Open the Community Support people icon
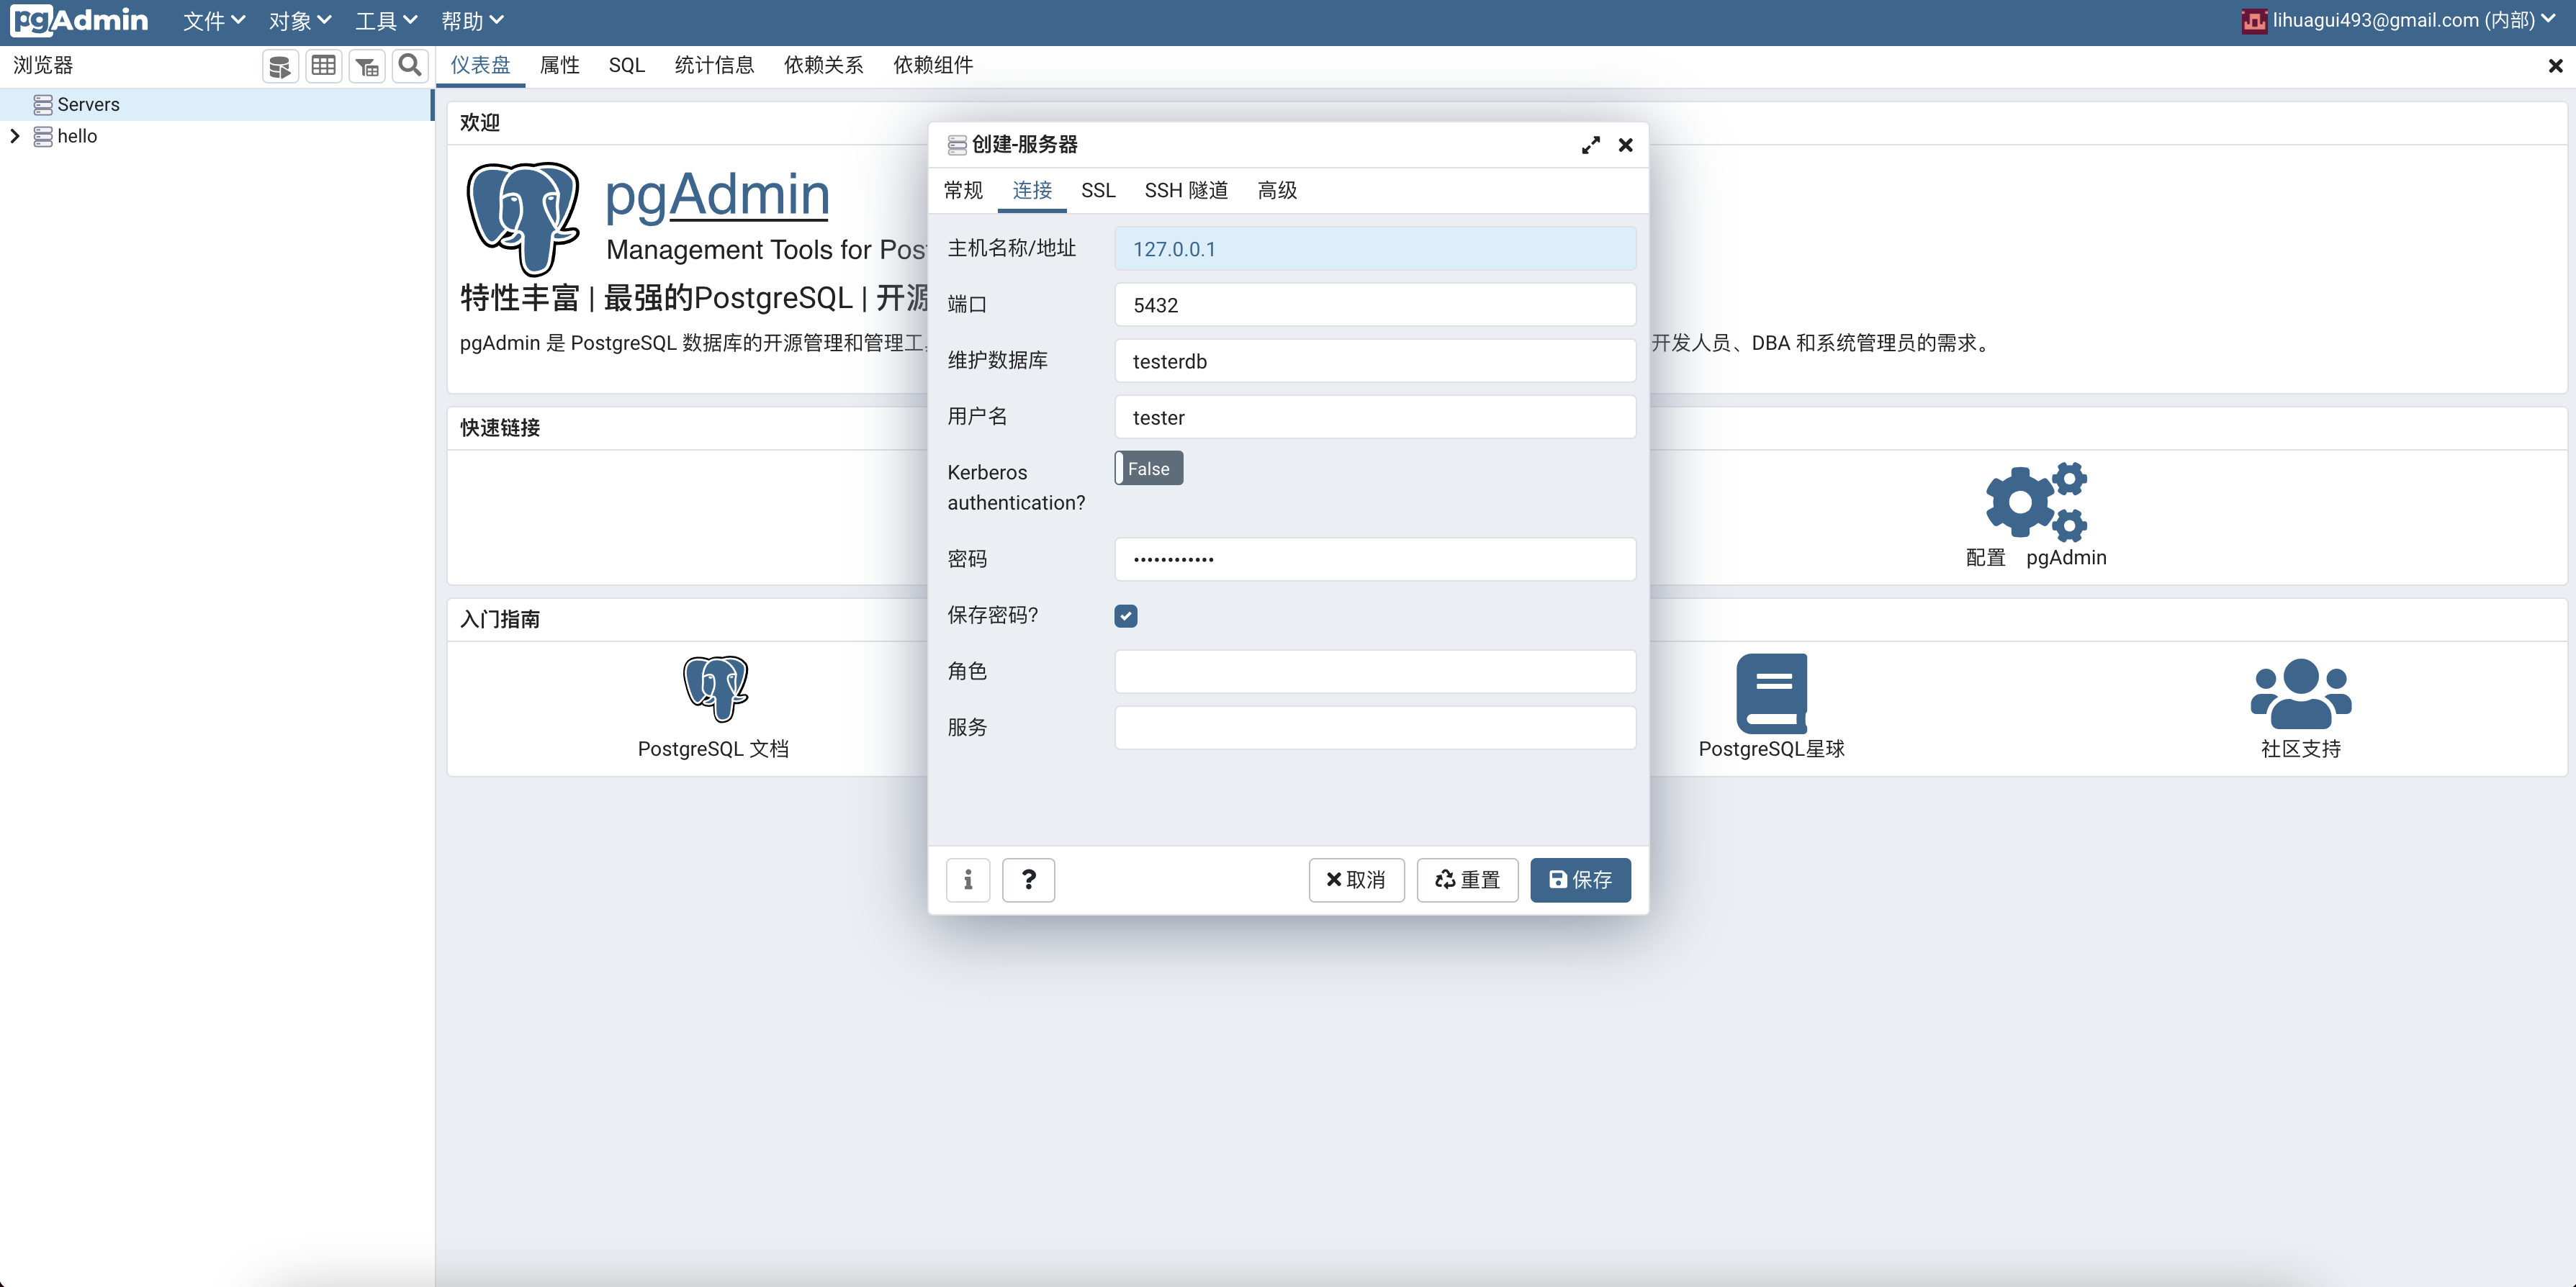Image resolution: width=2576 pixels, height=1287 pixels. (x=2301, y=693)
